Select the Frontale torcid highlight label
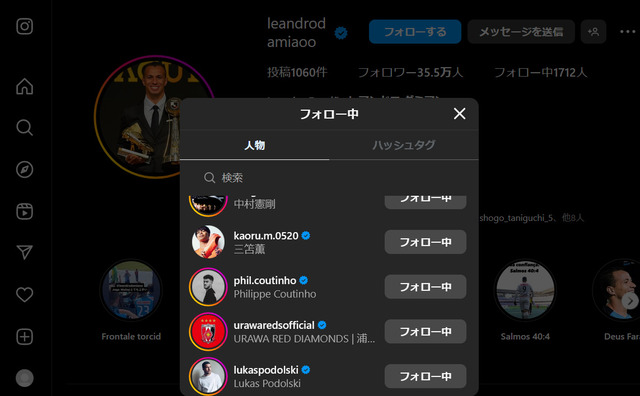 pos(131,336)
